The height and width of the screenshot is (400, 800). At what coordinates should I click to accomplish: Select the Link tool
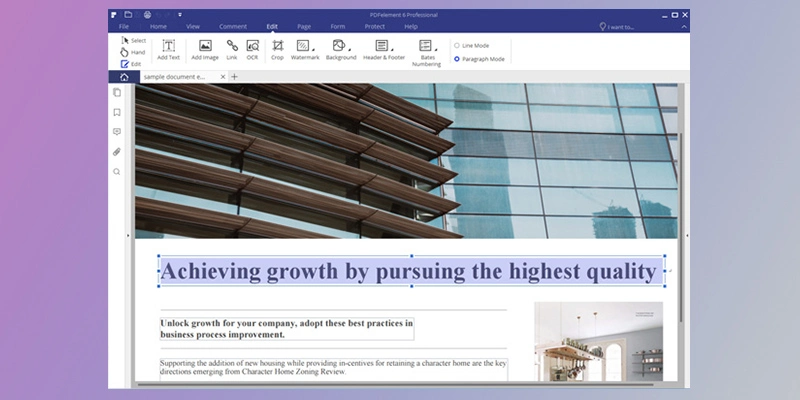pyautogui.click(x=232, y=50)
